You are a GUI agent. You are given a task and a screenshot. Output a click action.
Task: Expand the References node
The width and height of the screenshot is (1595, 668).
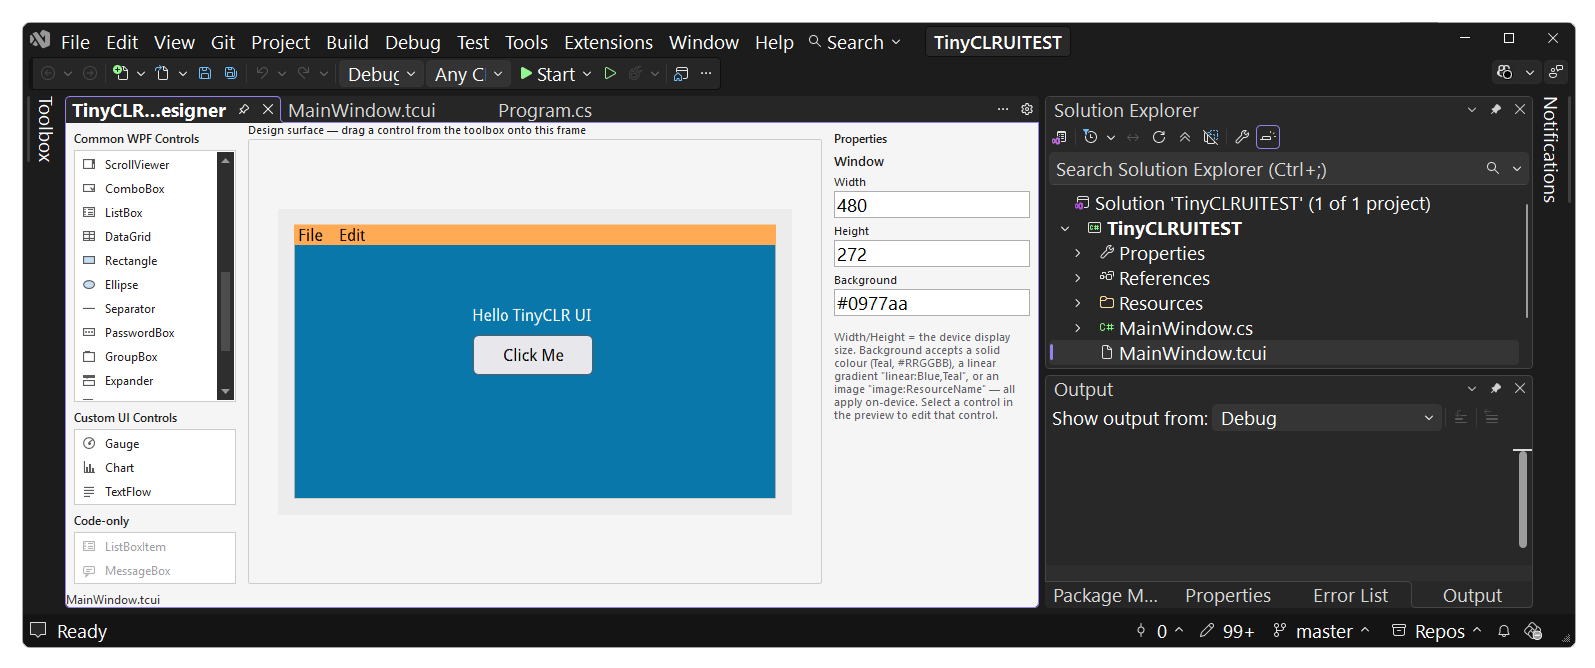point(1078,279)
